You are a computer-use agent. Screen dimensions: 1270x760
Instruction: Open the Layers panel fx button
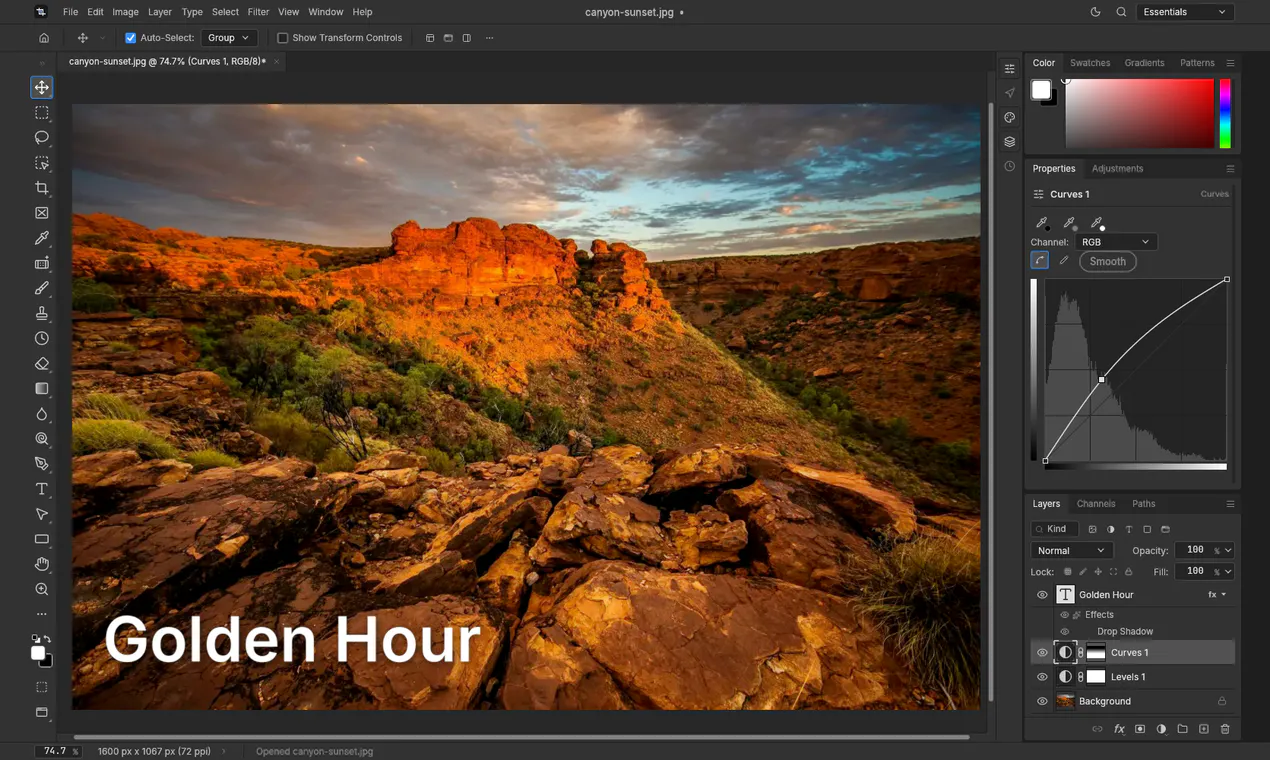tap(1119, 729)
